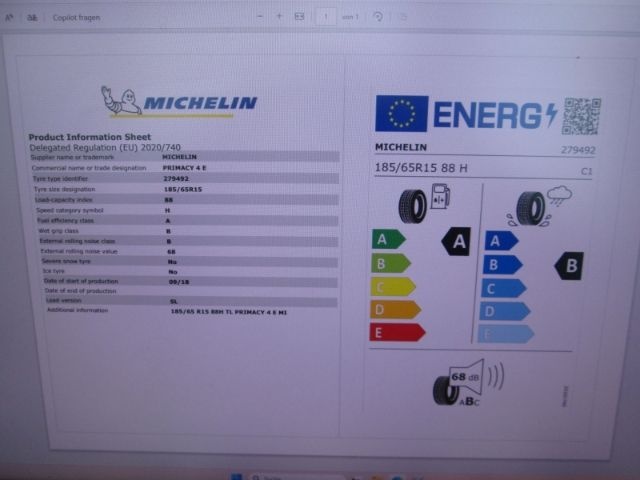Open the Windows Start button
This screenshot has width=640, height=480.
236,477
